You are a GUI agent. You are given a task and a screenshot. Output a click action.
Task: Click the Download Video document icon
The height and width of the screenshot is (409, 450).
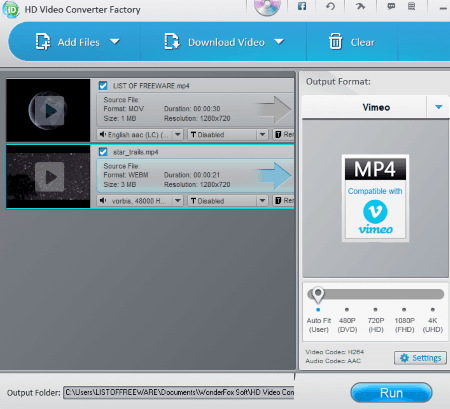coord(172,42)
